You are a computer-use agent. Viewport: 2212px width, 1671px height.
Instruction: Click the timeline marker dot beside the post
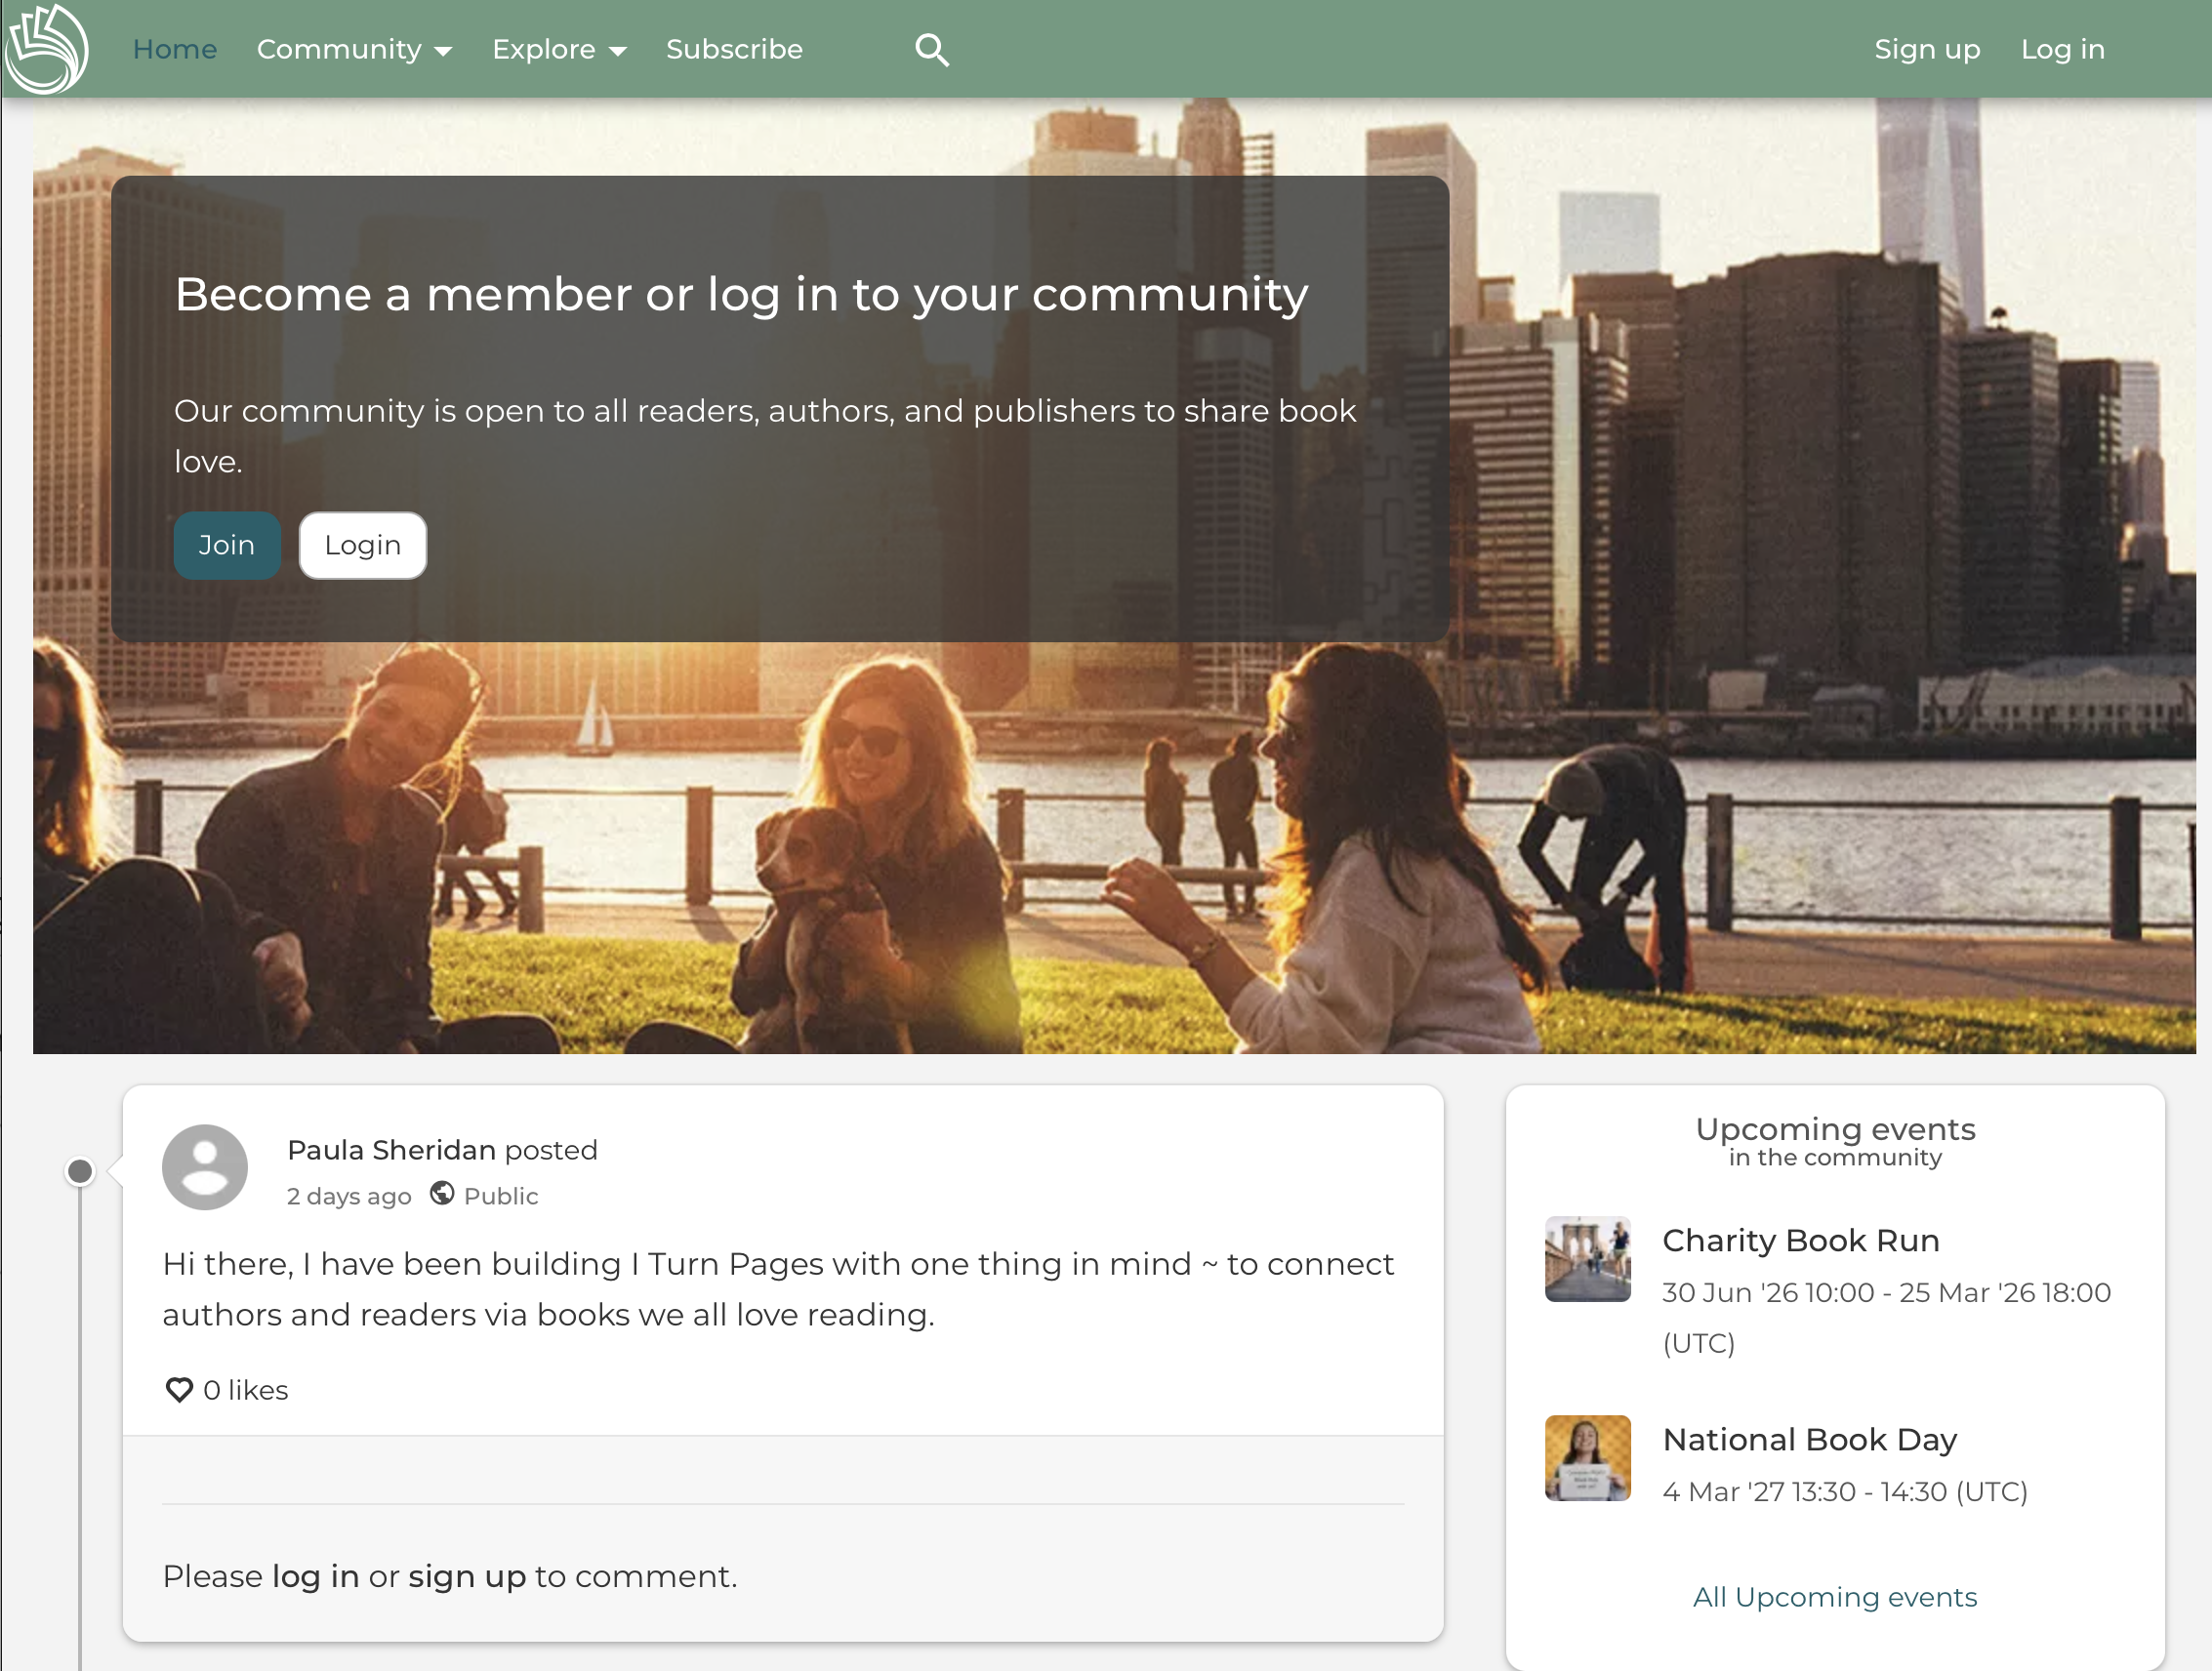point(80,1171)
